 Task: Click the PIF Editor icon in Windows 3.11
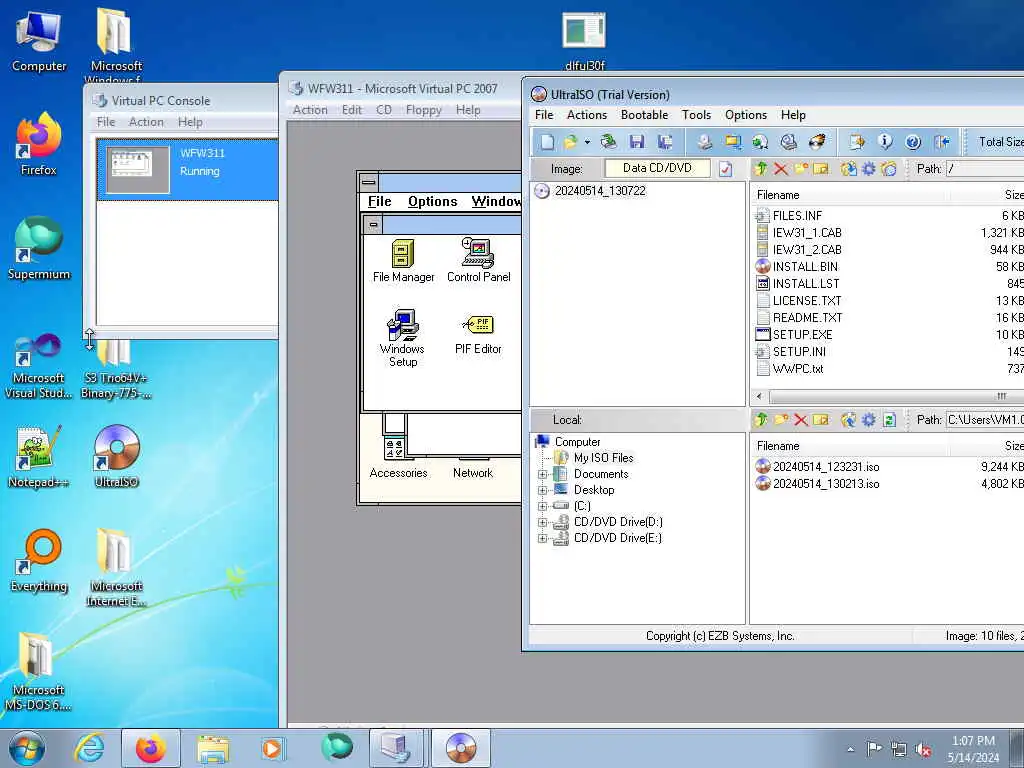[478, 335]
